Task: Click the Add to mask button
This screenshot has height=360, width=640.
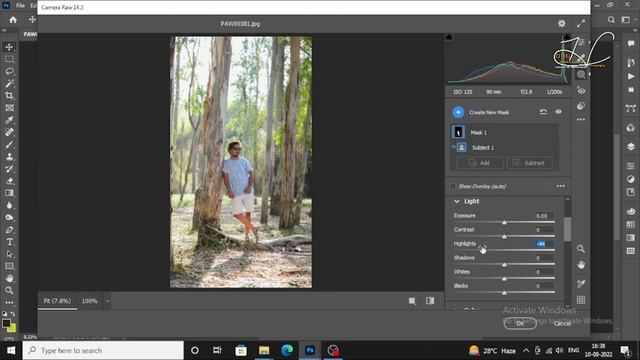Action: (x=480, y=163)
